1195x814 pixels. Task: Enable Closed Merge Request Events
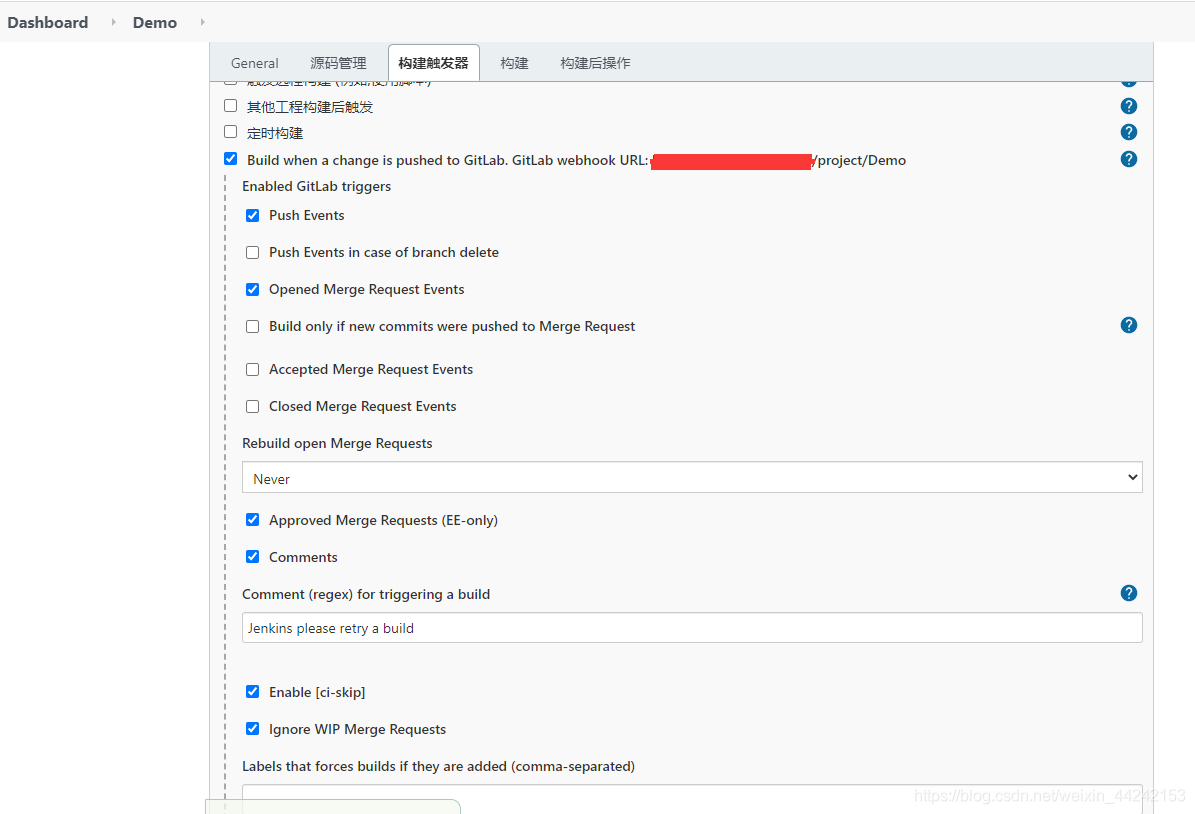click(252, 406)
